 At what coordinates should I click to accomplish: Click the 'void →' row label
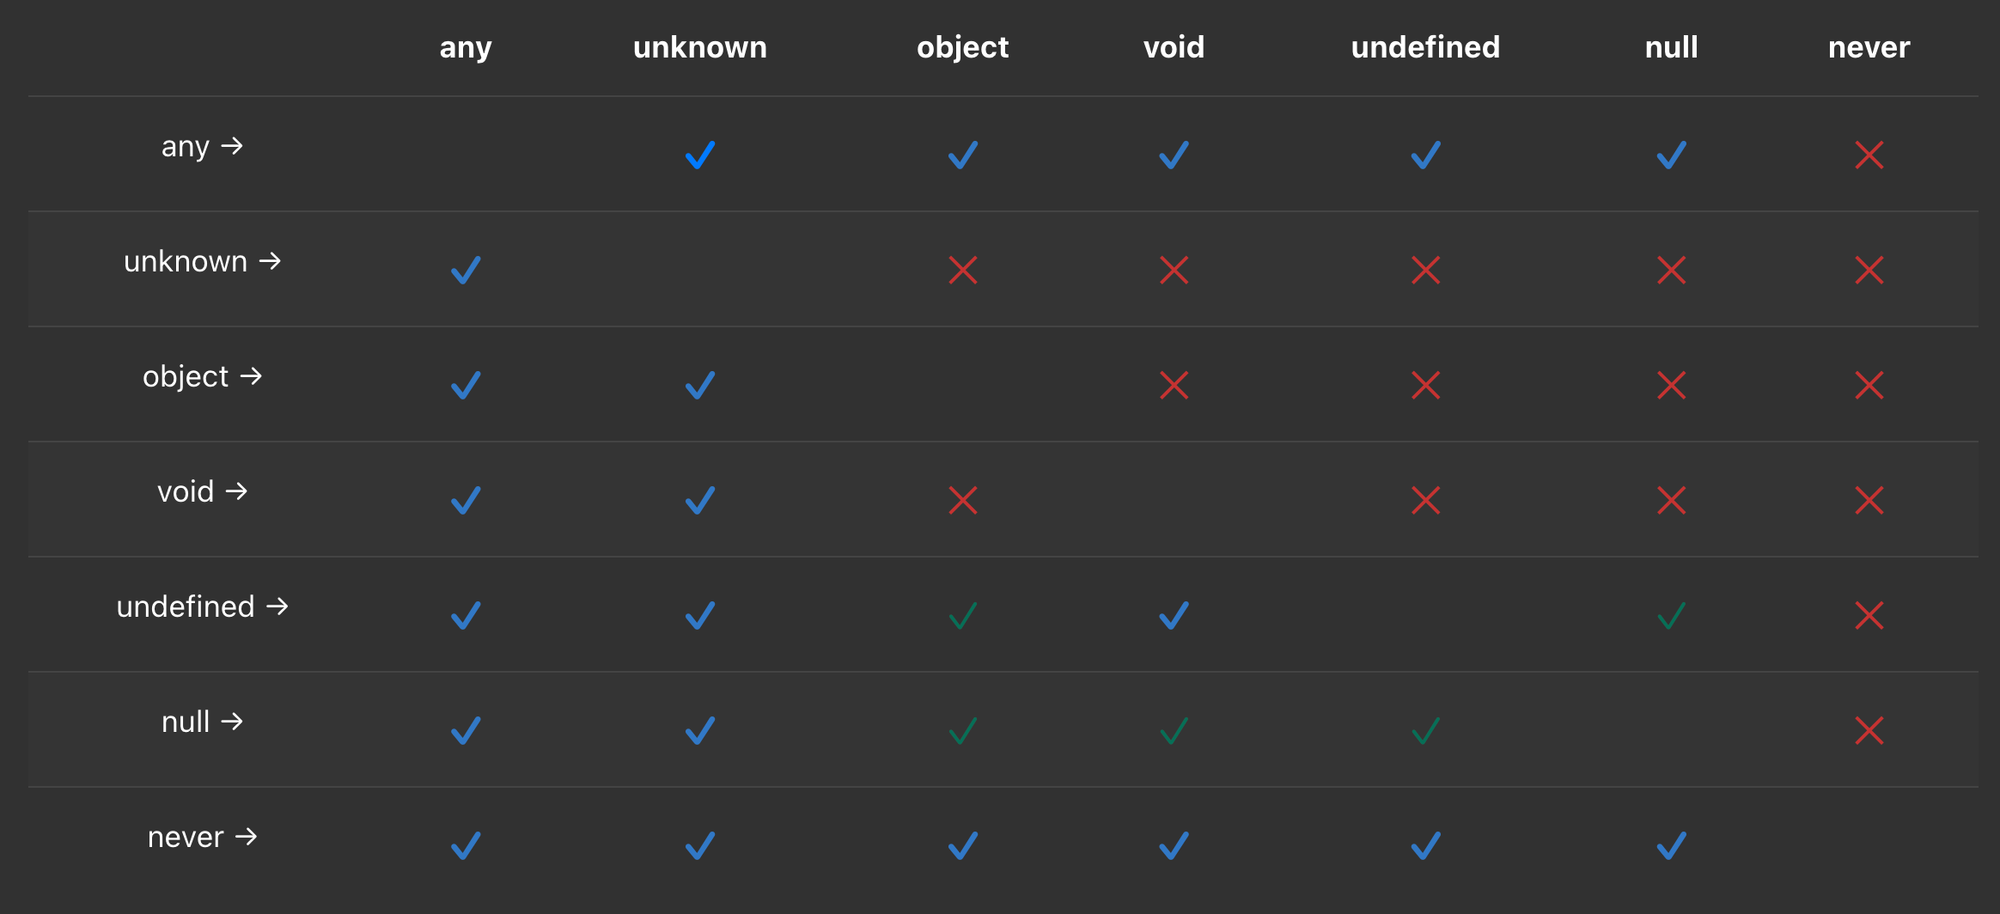[x=202, y=491]
